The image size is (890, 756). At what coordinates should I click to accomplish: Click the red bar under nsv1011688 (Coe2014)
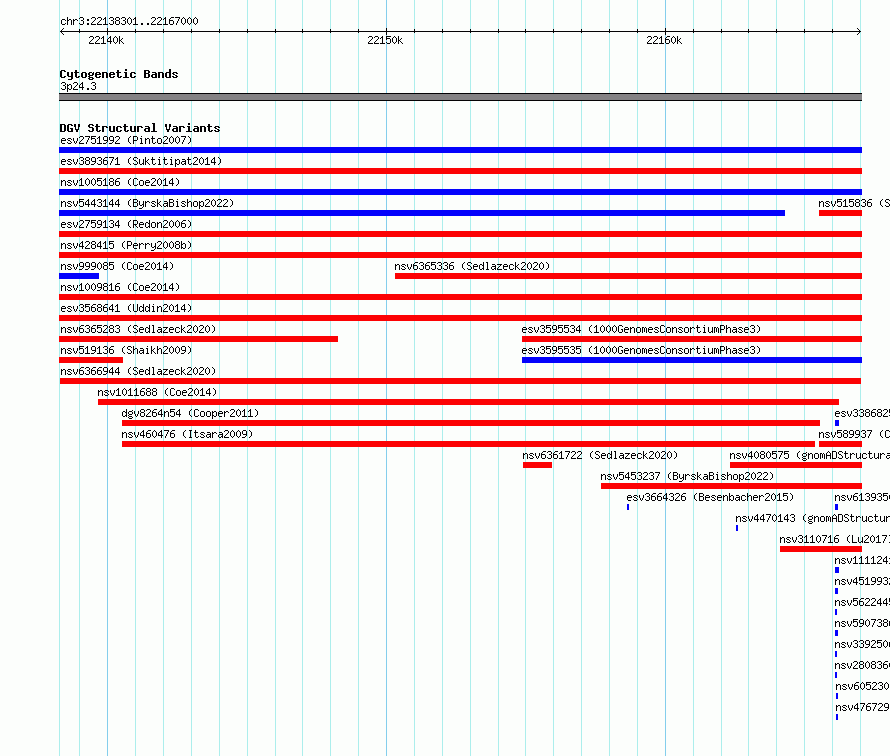(468, 402)
